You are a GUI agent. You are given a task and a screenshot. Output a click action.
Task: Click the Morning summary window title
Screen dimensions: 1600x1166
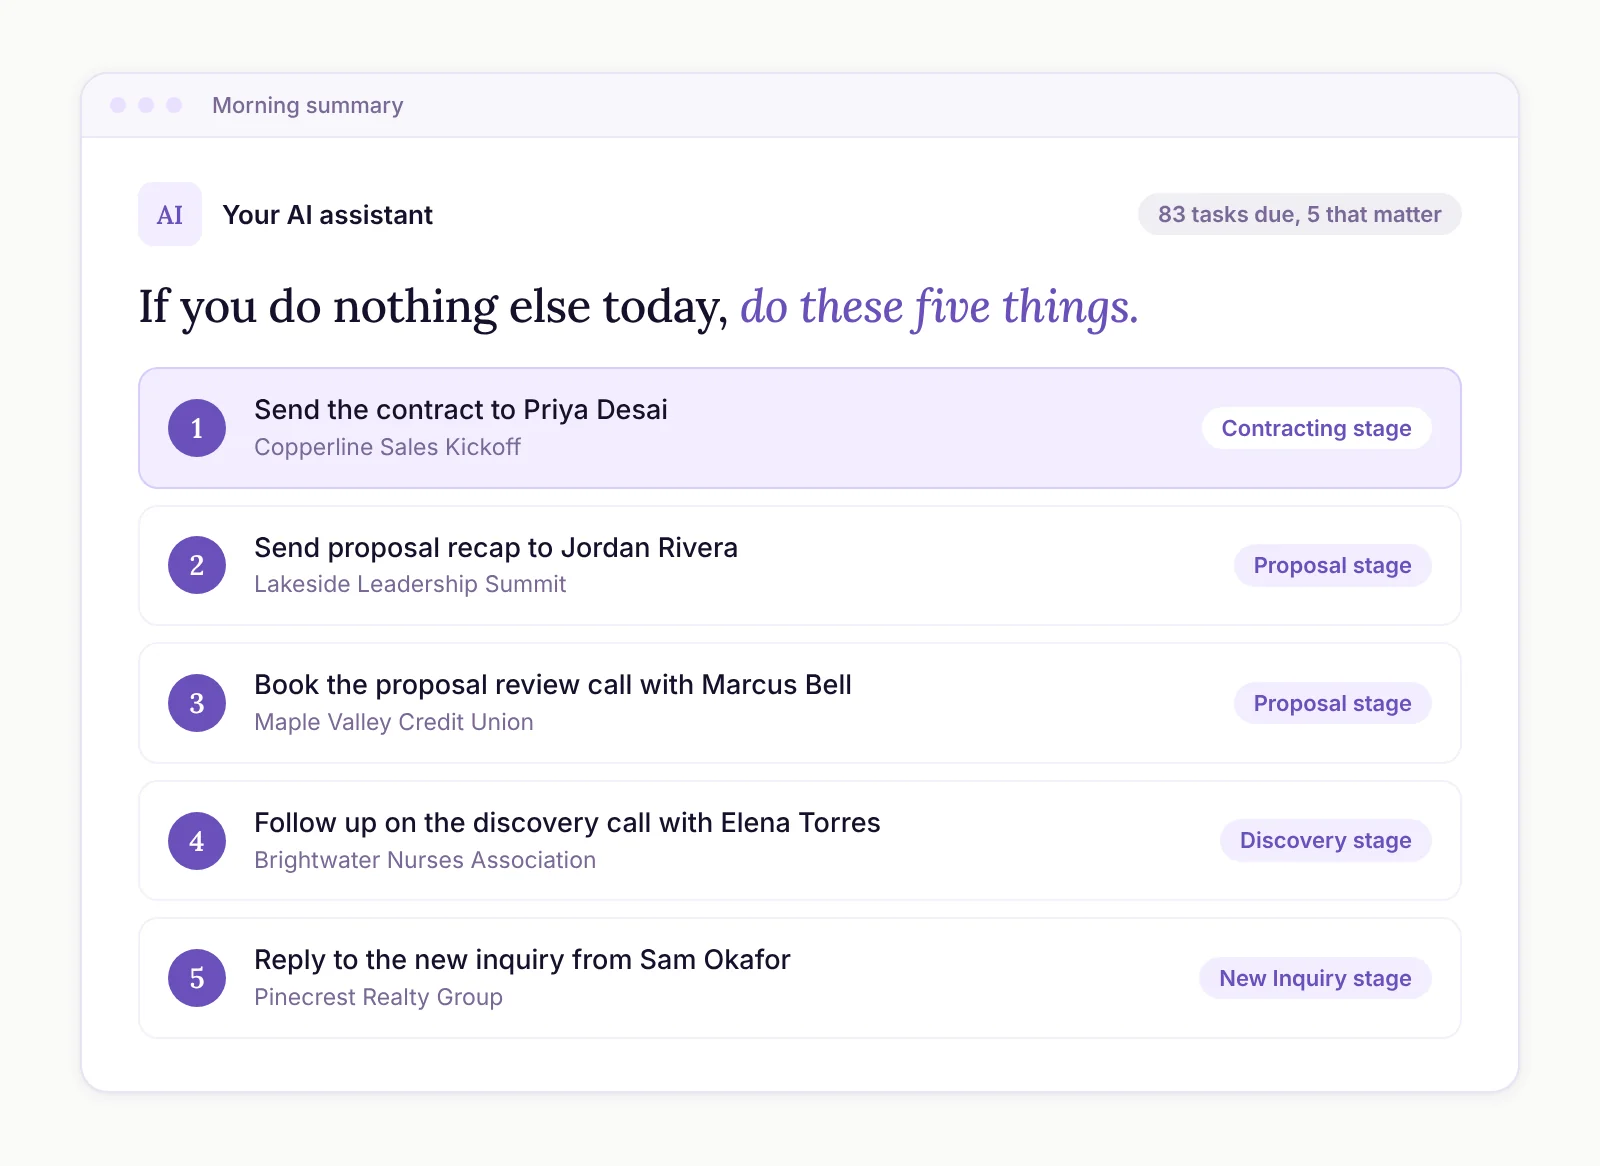[x=308, y=105]
